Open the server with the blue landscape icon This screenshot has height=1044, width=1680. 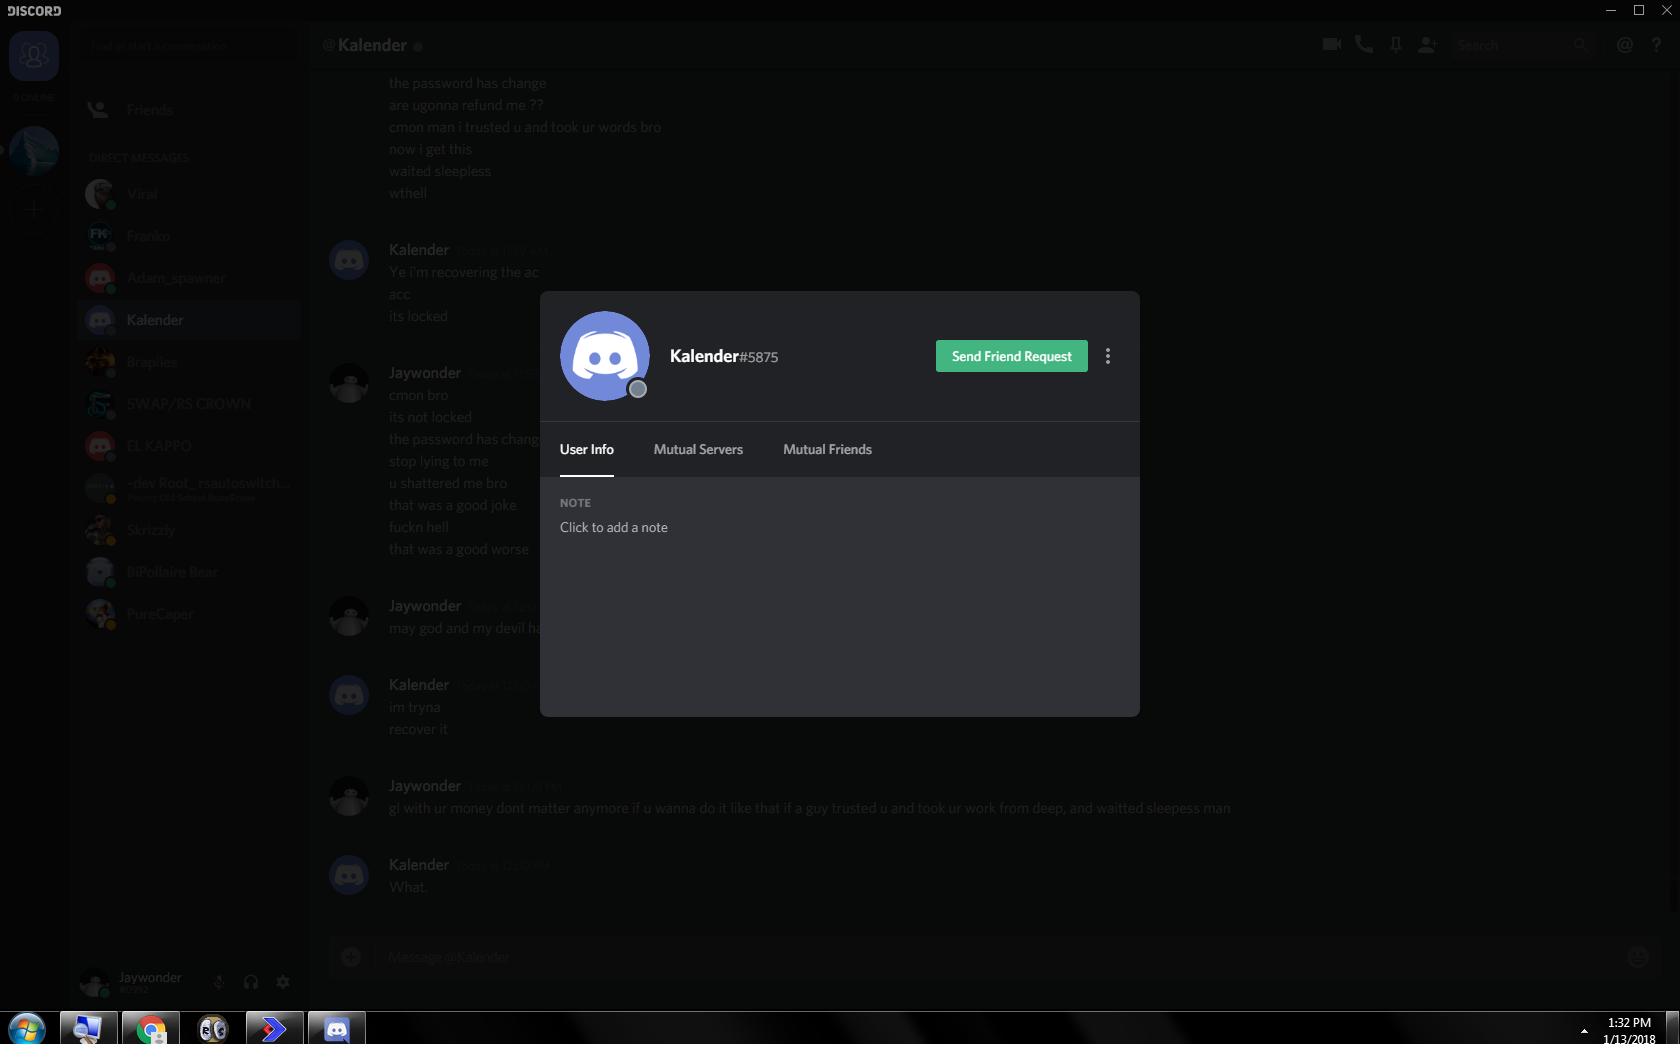[x=34, y=151]
